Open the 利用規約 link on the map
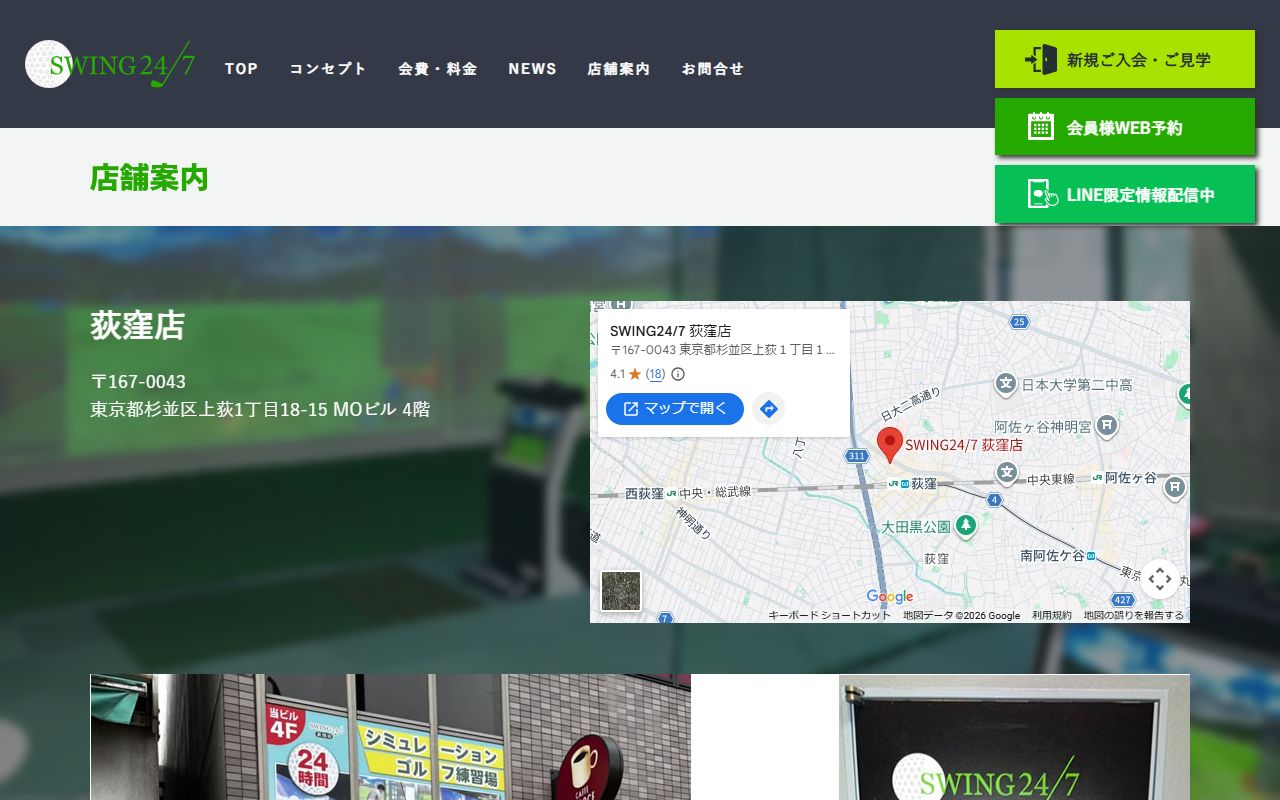Image resolution: width=1280 pixels, height=800 pixels. pyautogui.click(x=1051, y=615)
